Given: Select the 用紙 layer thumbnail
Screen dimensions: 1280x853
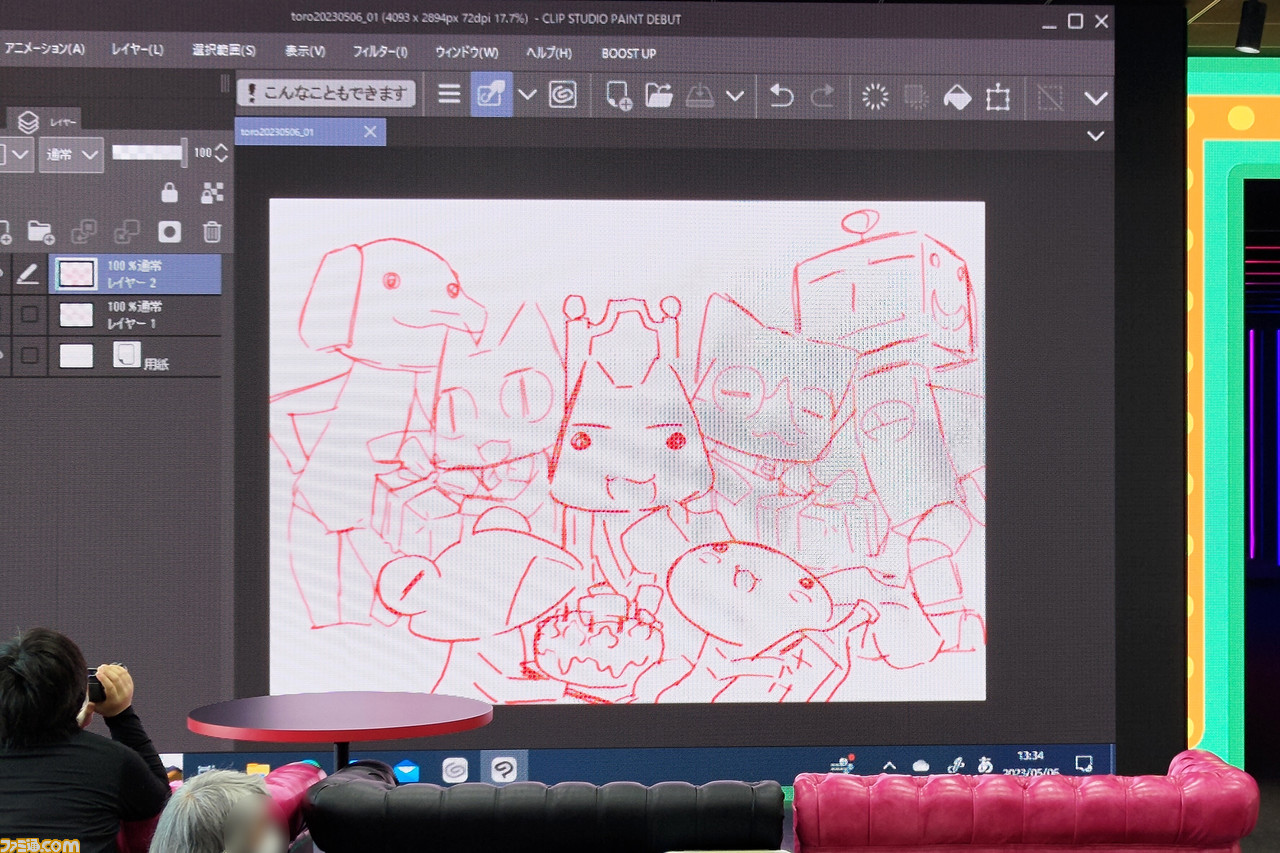Looking at the screenshot, I should pos(77,355).
